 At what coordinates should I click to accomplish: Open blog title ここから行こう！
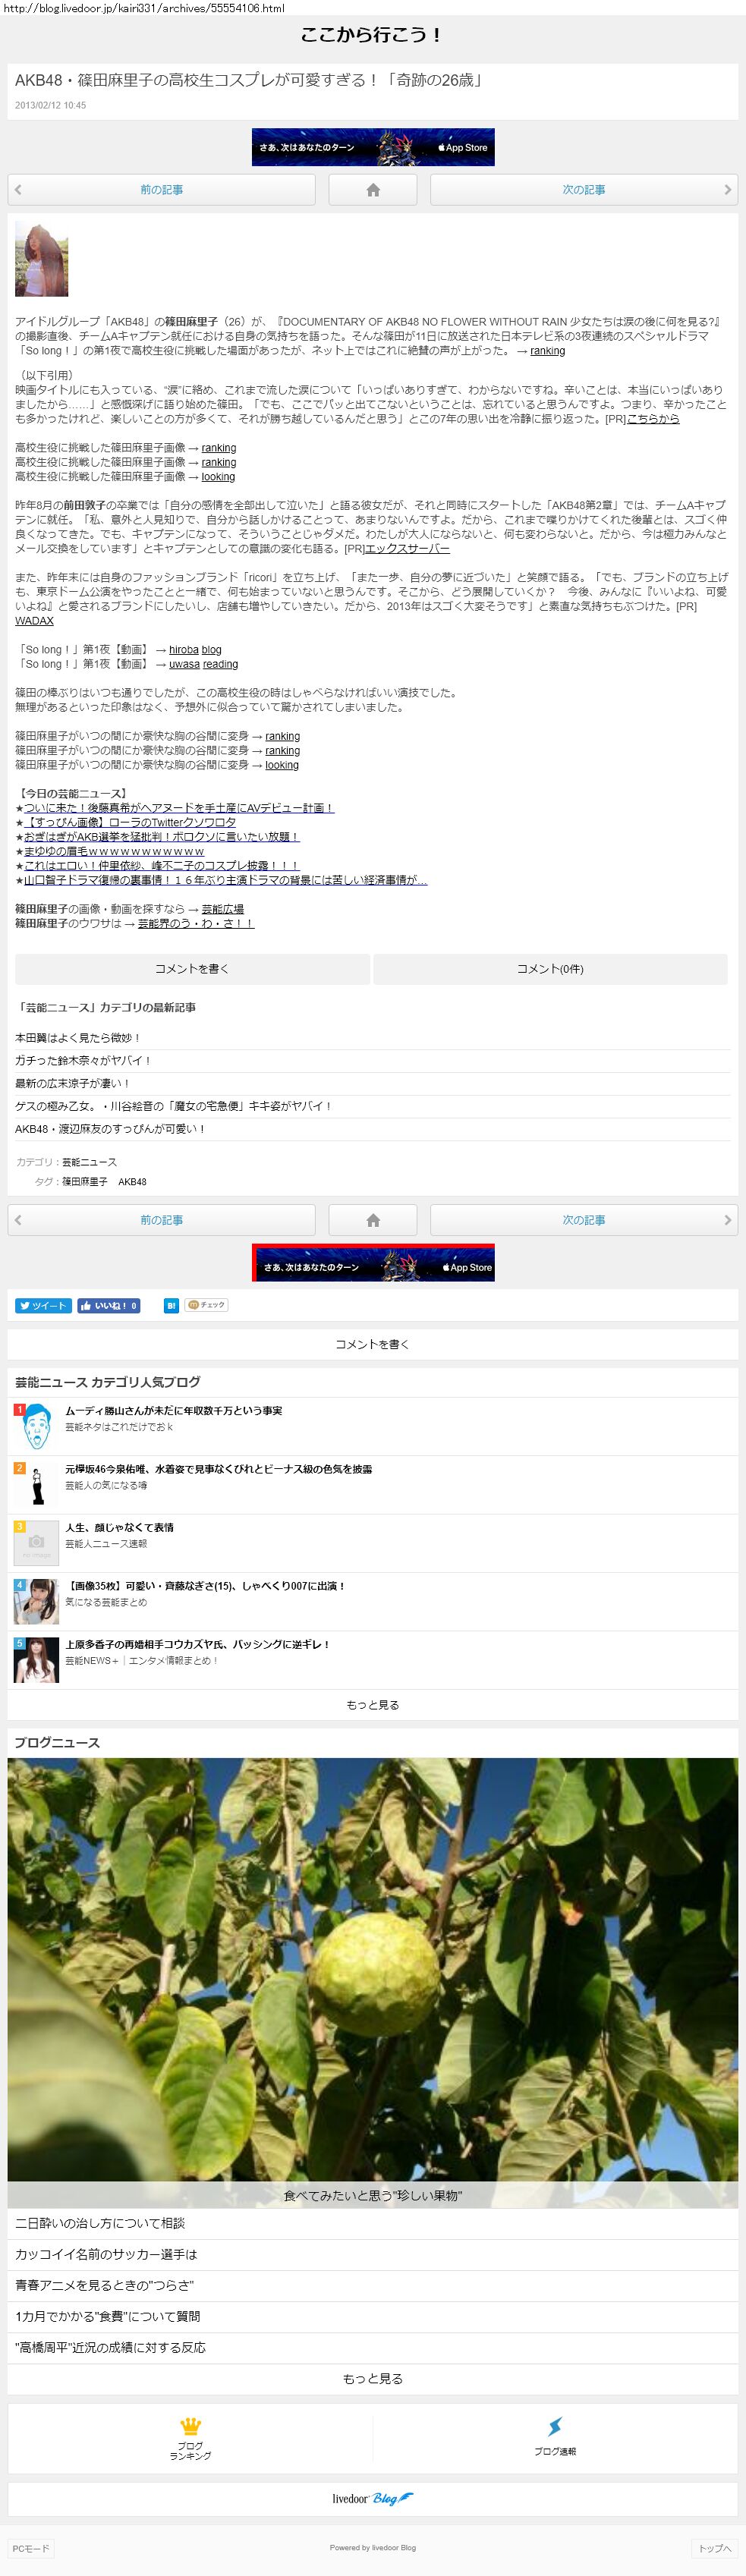tap(373, 35)
